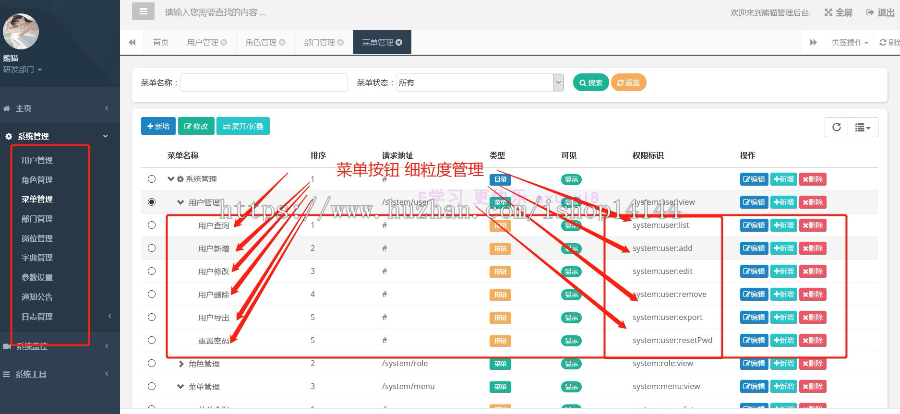Click the green 搜索 button
This screenshot has width=900, height=414.
pos(591,83)
